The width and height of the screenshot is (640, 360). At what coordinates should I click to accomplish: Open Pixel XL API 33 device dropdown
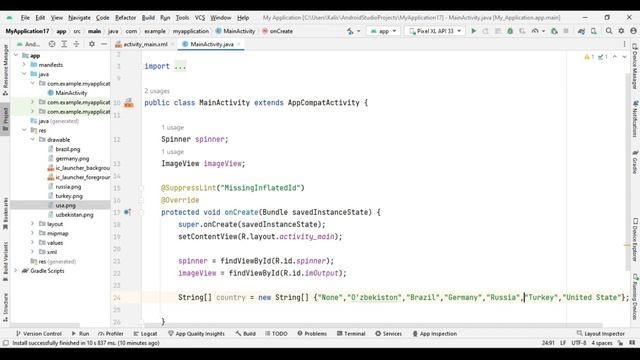point(435,31)
